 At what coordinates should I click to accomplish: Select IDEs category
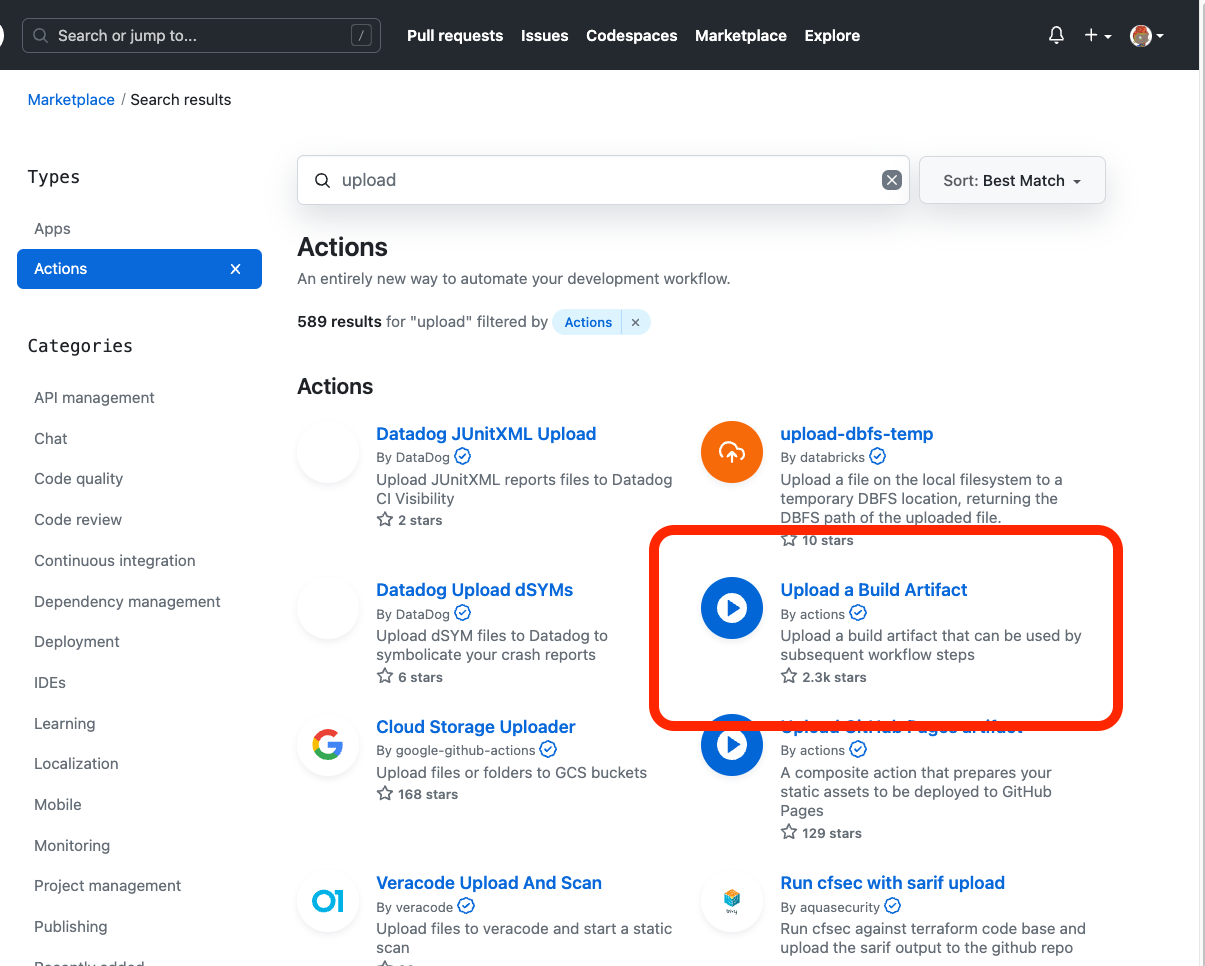click(50, 683)
